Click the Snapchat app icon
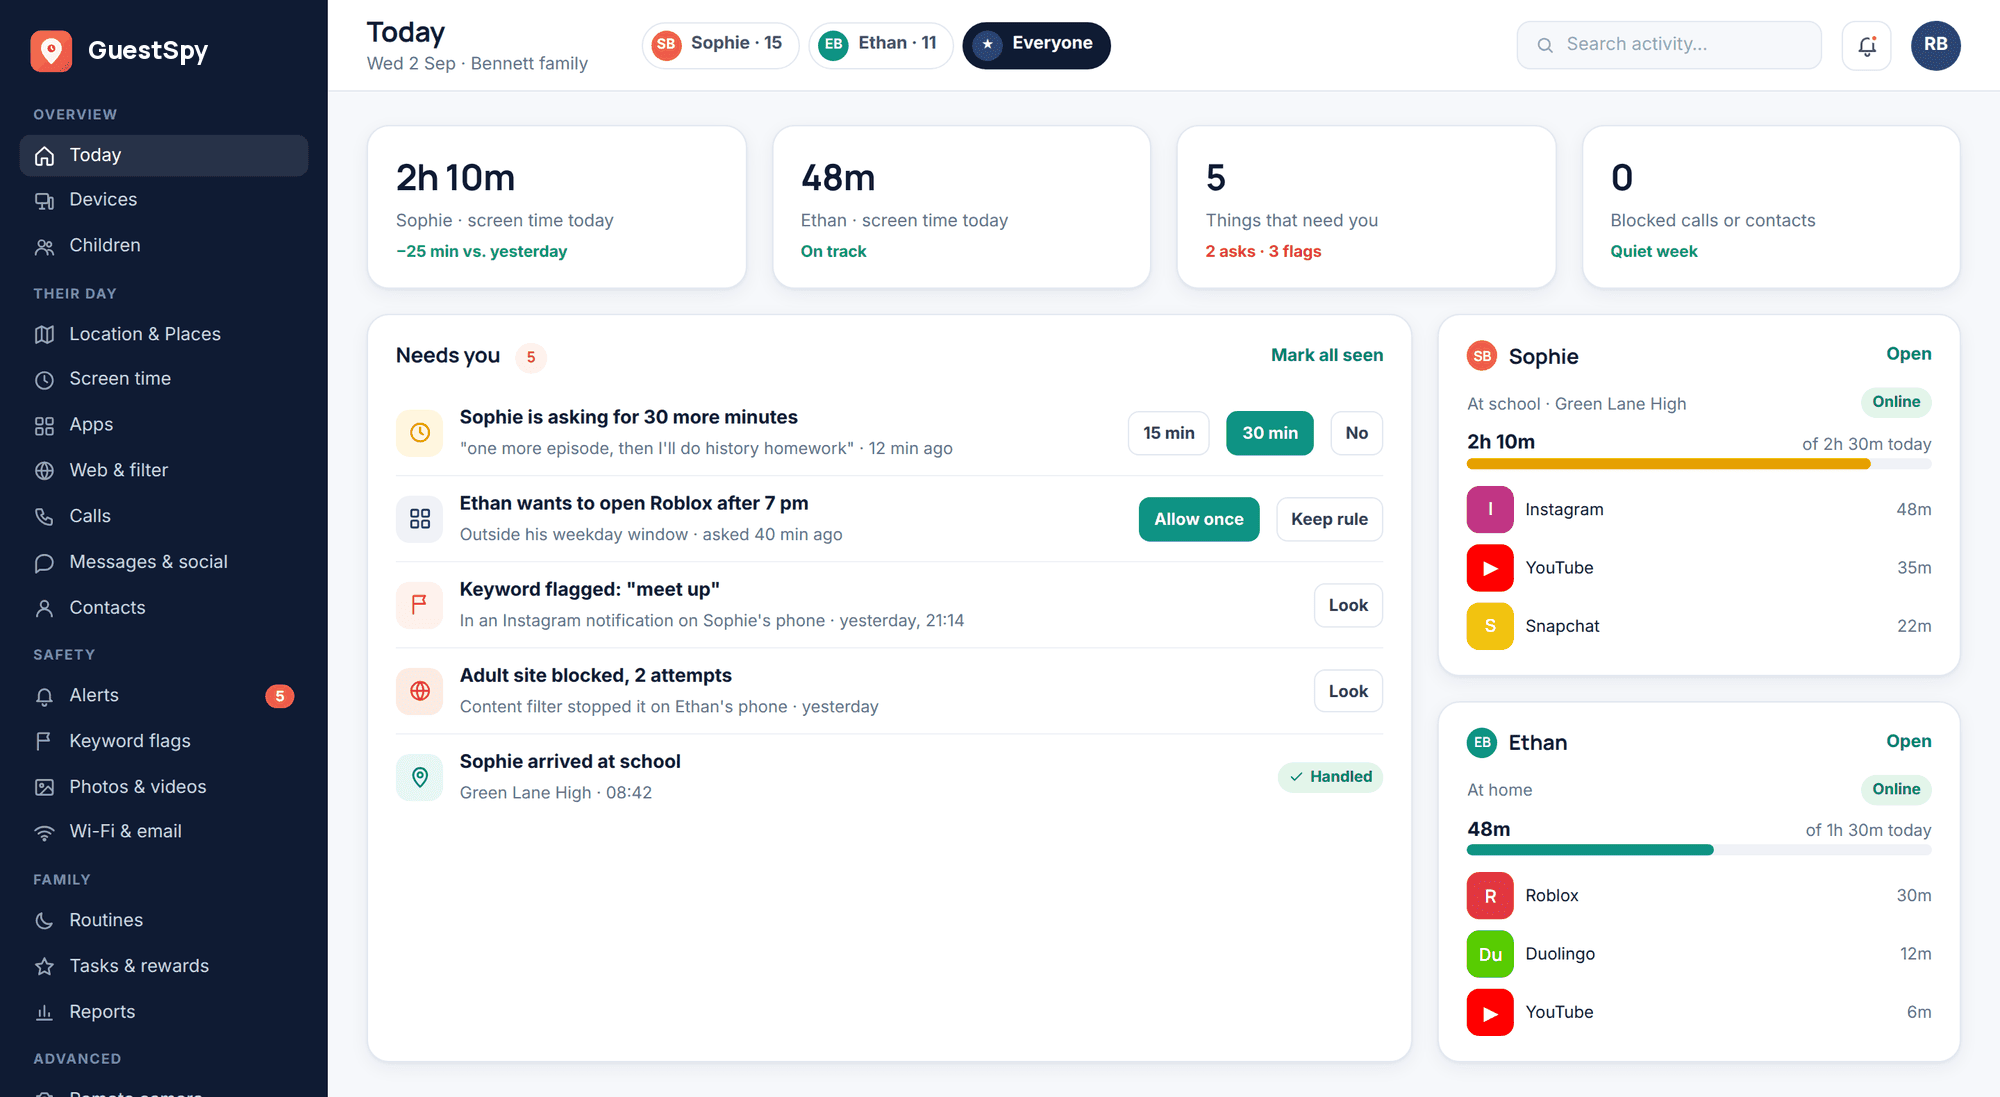The image size is (2000, 1097). [x=1490, y=626]
